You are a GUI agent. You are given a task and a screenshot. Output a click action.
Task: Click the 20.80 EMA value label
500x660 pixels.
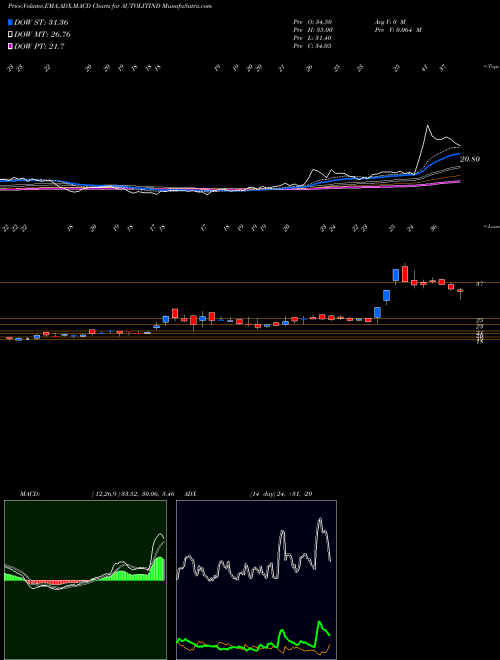tap(470, 159)
